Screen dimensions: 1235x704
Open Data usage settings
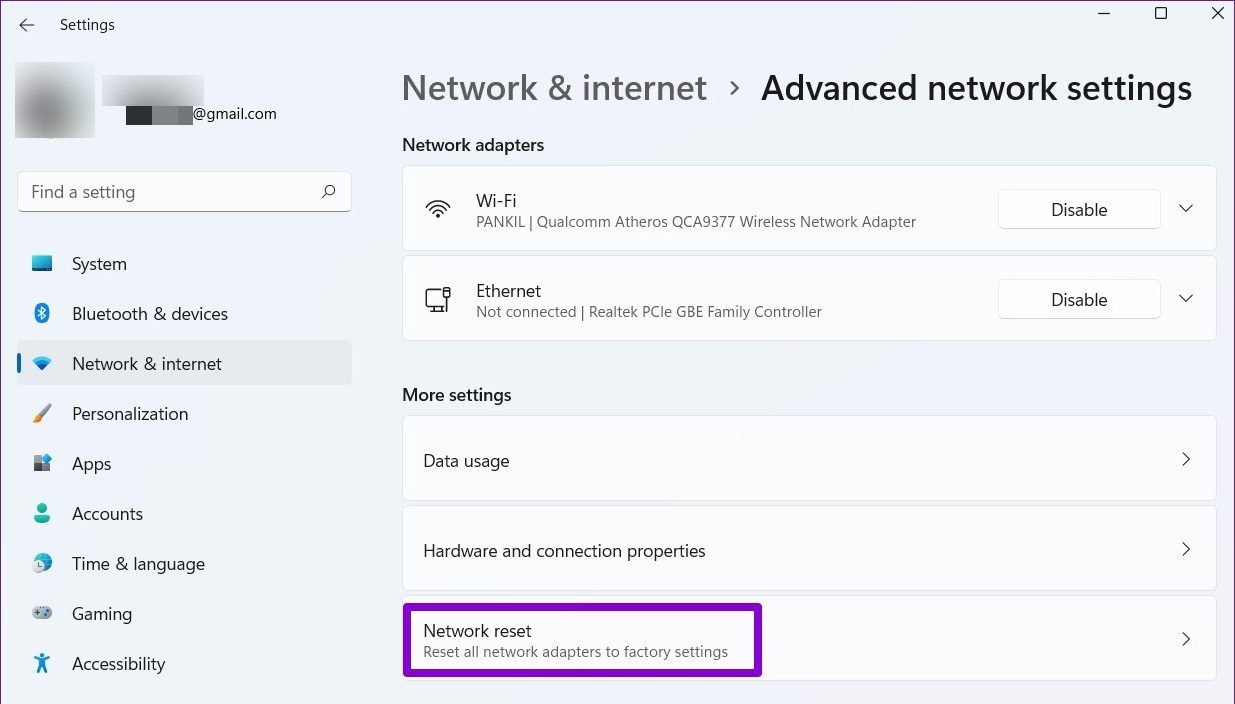809,459
